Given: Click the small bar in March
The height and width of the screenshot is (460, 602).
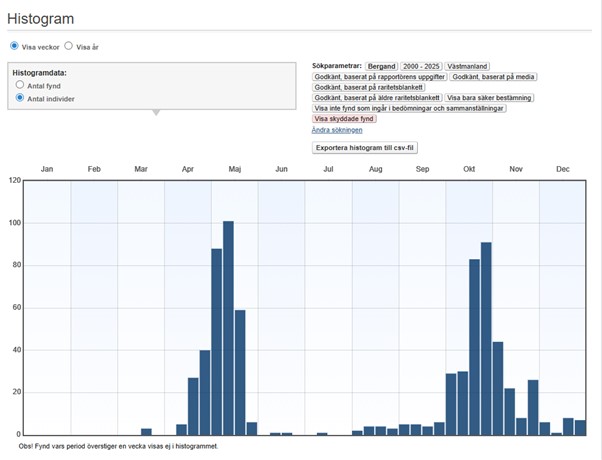Looking at the screenshot, I should 146,431.
